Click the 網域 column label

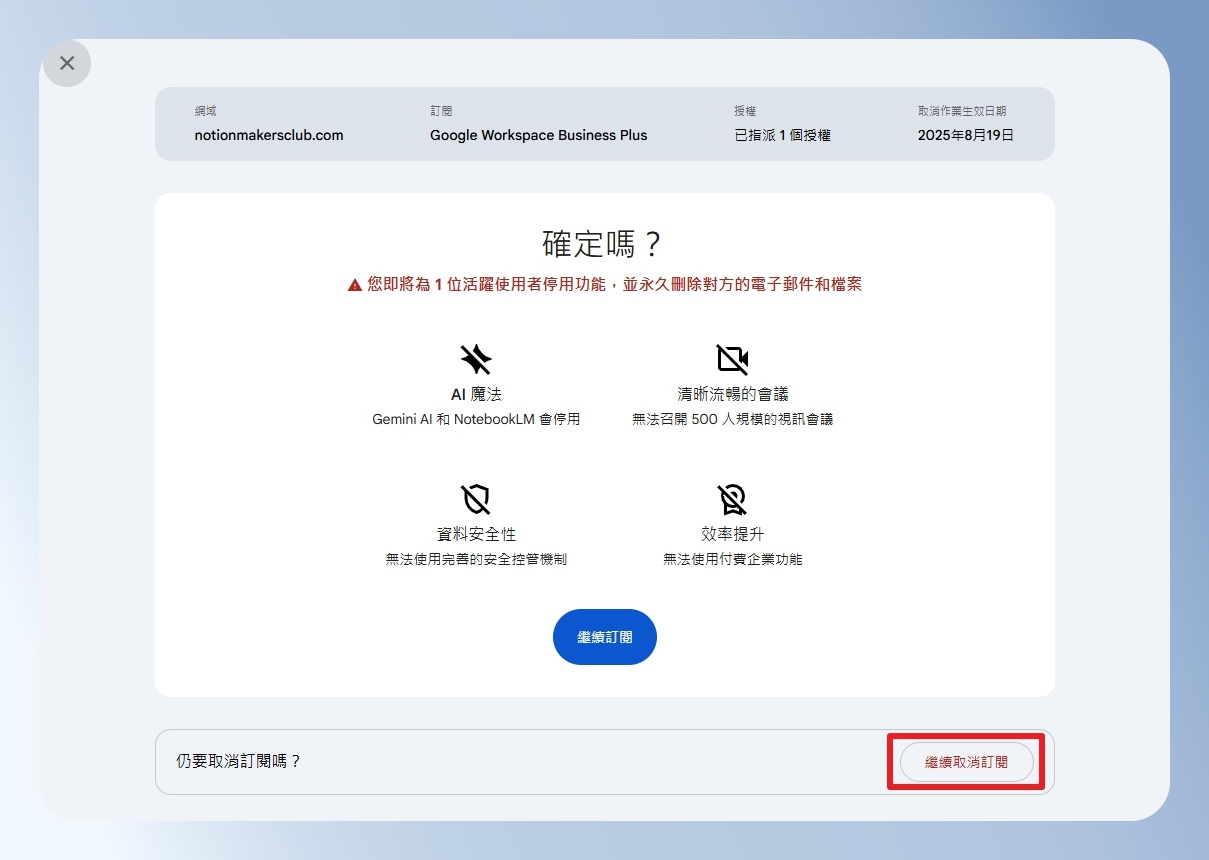point(205,111)
